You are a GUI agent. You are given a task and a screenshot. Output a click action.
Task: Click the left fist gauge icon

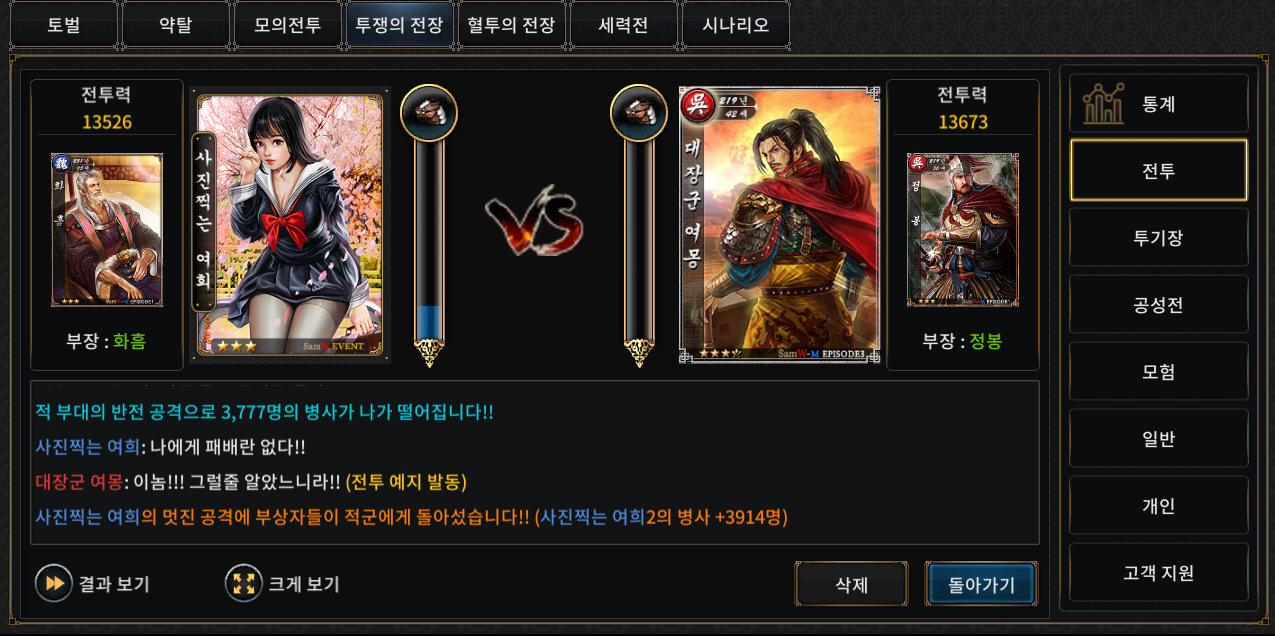click(x=429, y=113)
